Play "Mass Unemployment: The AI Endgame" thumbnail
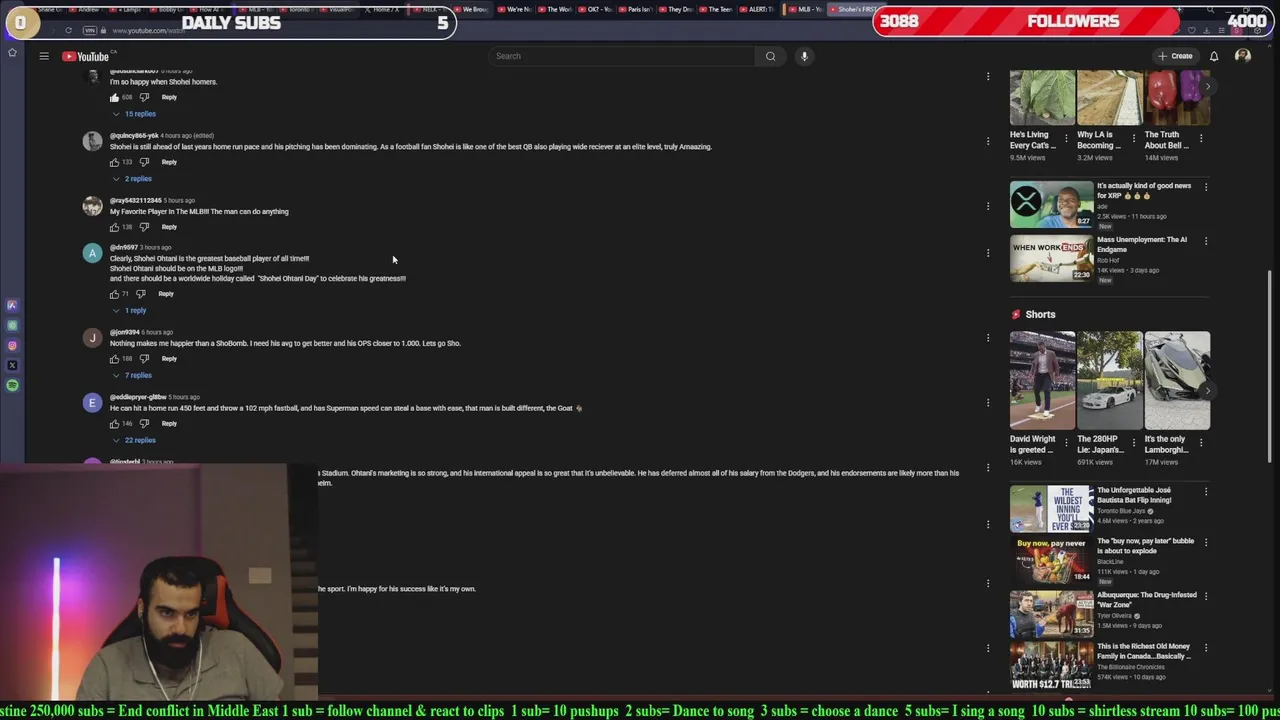This screenshot has width=1280, height=720. pos(1051,259)
